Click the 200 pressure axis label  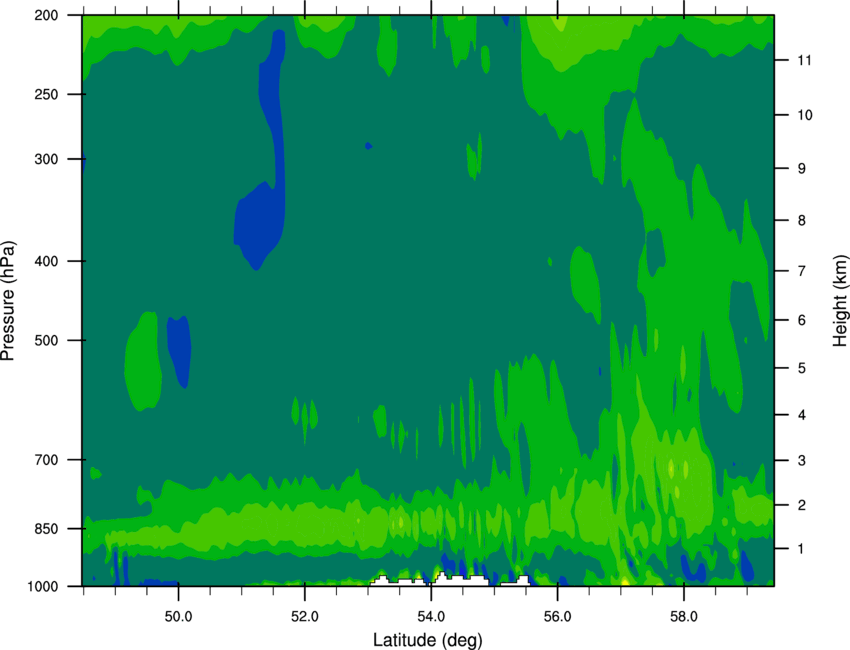click(46, 15)
